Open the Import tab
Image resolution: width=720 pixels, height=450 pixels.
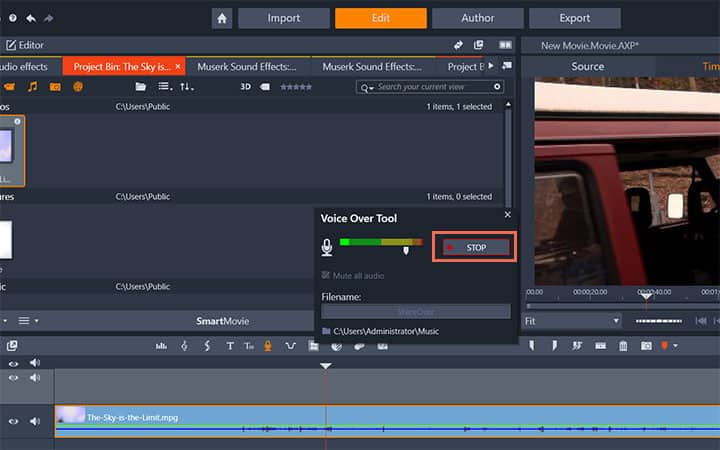[284, 18]
